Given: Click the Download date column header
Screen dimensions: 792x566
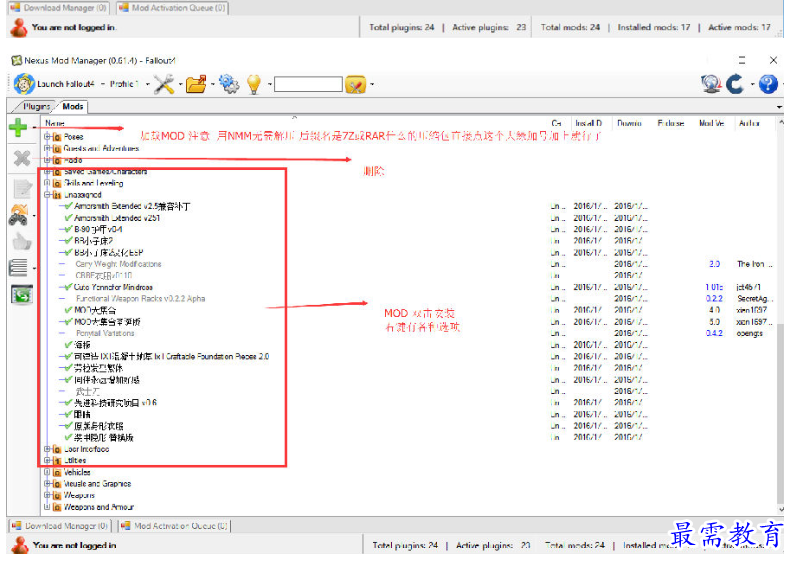Looking at the screenshot, I should click(x=629, y=123).
